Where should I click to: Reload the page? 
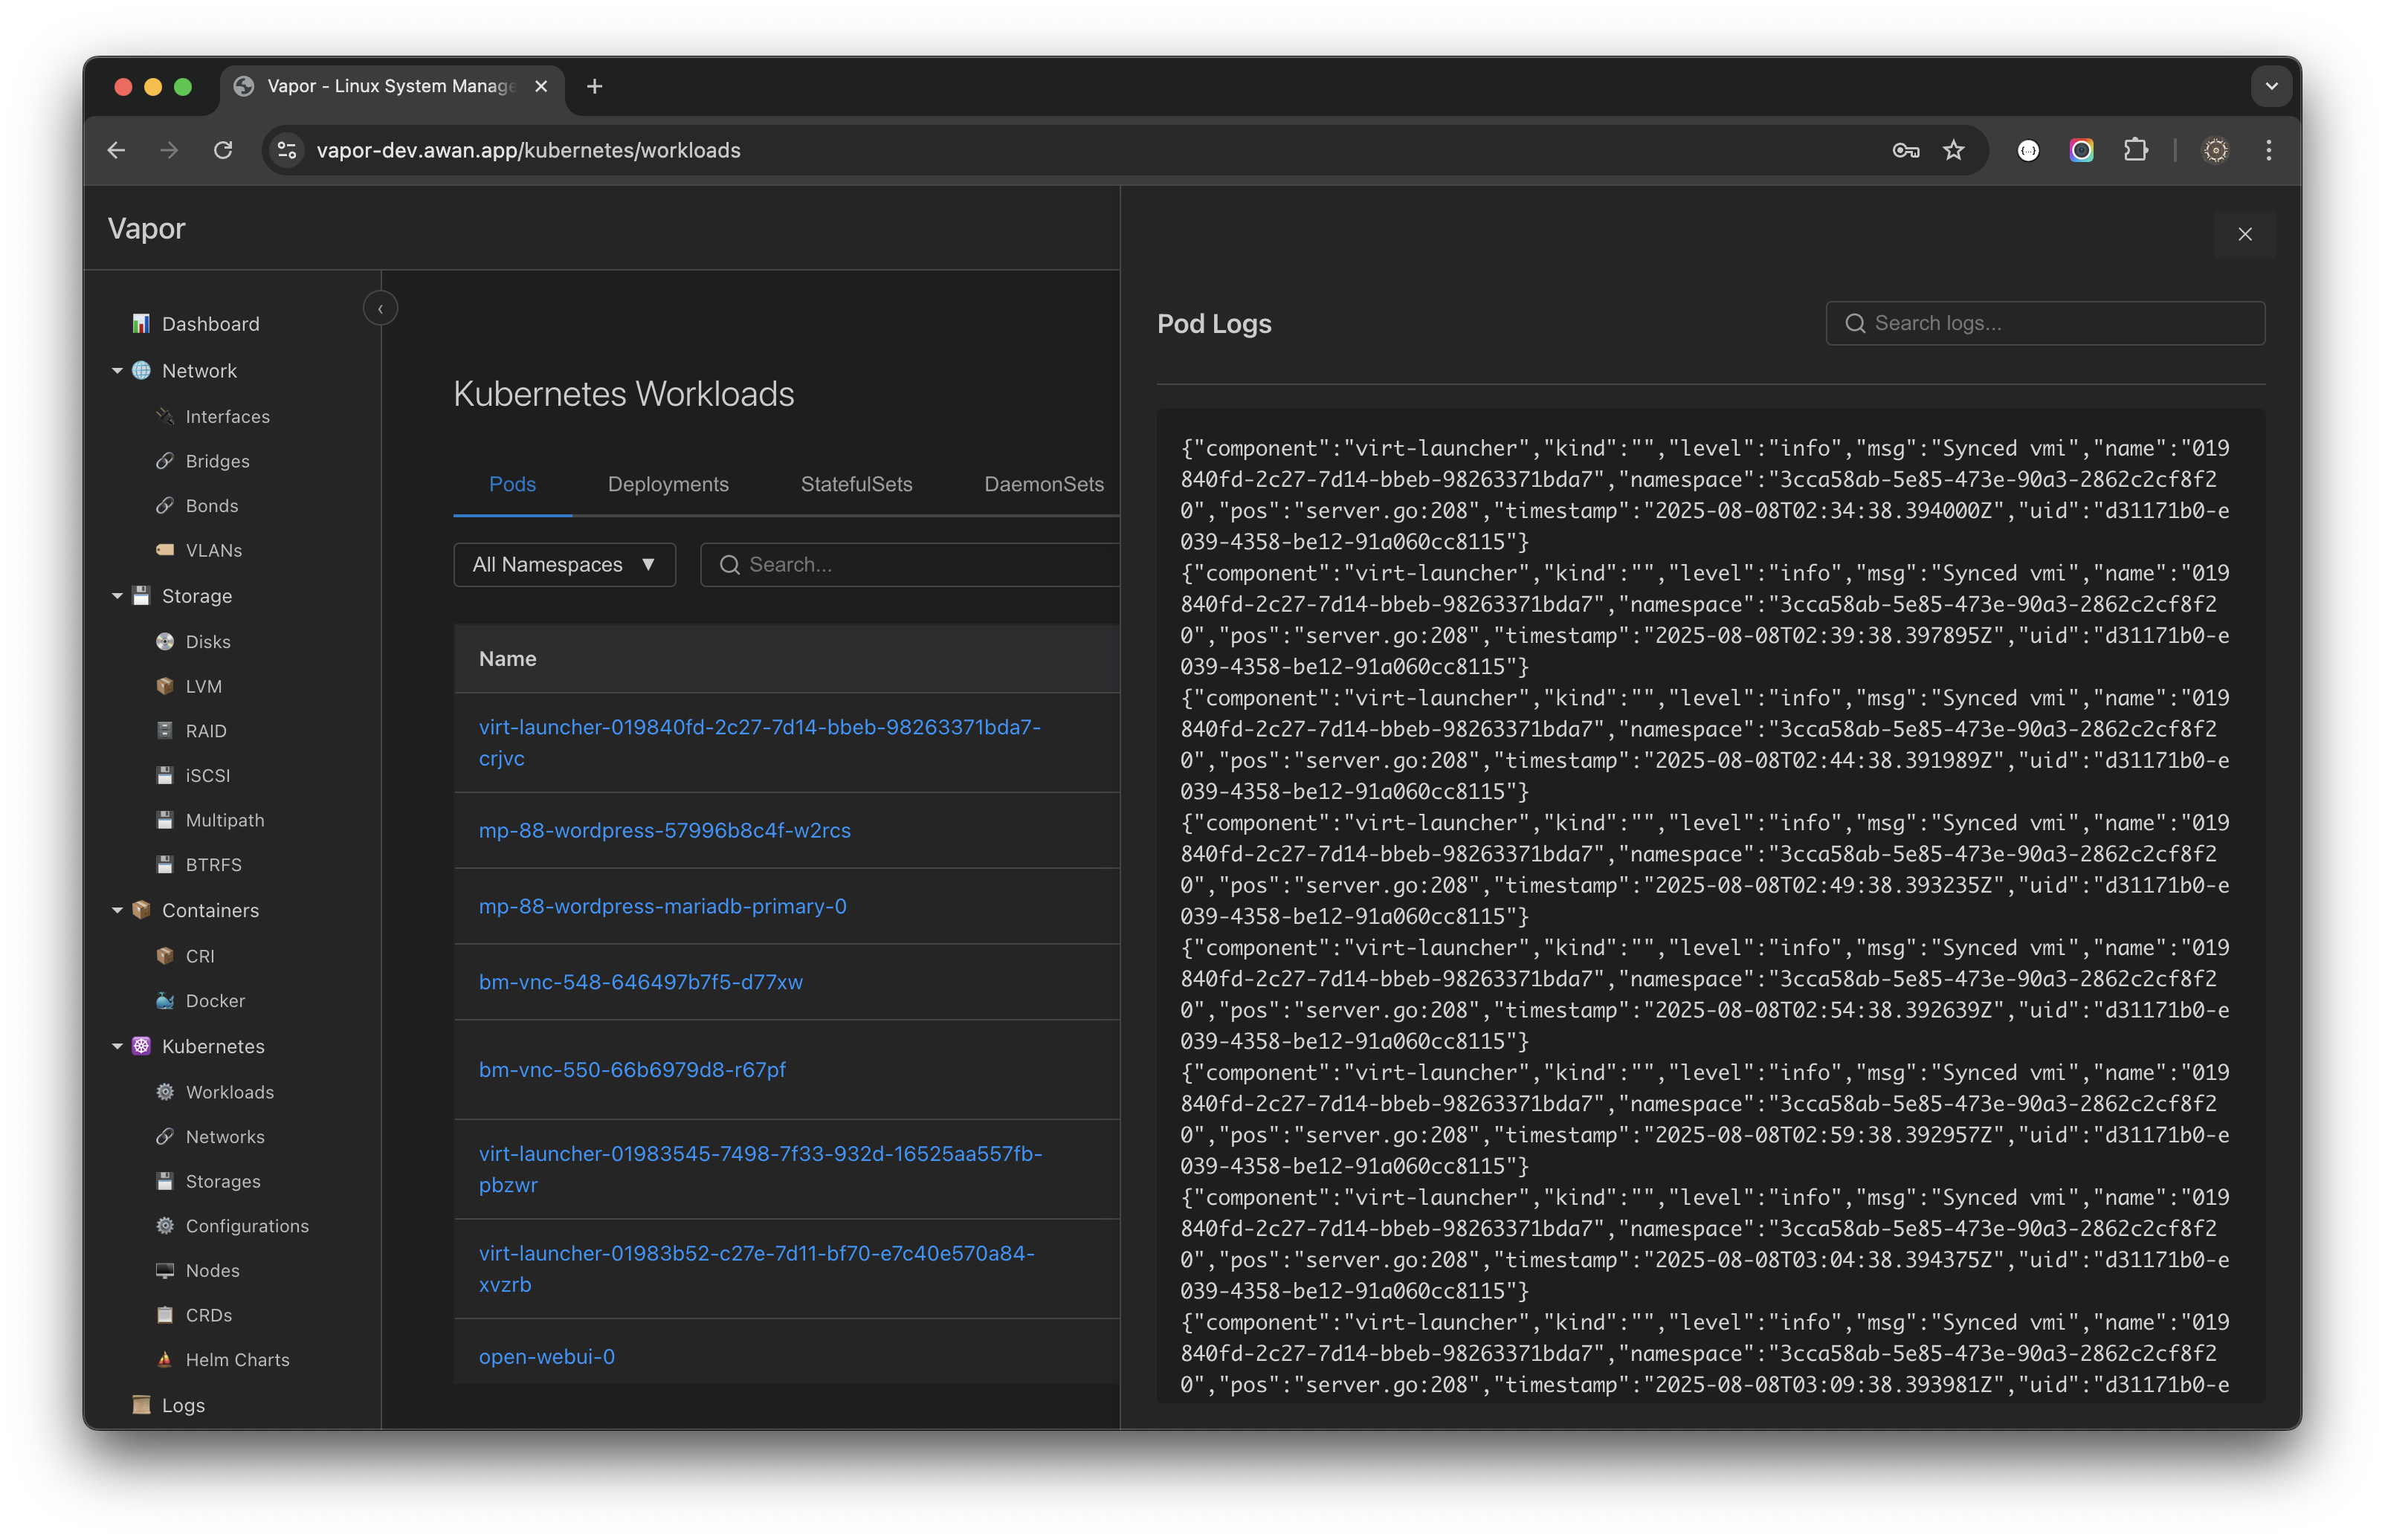pos(223,150)
